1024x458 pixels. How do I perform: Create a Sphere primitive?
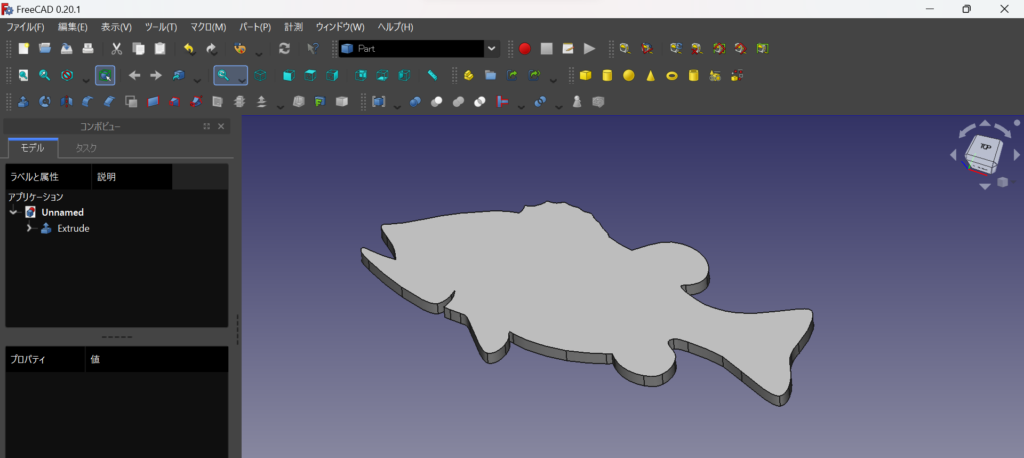[x=629, y=76]
